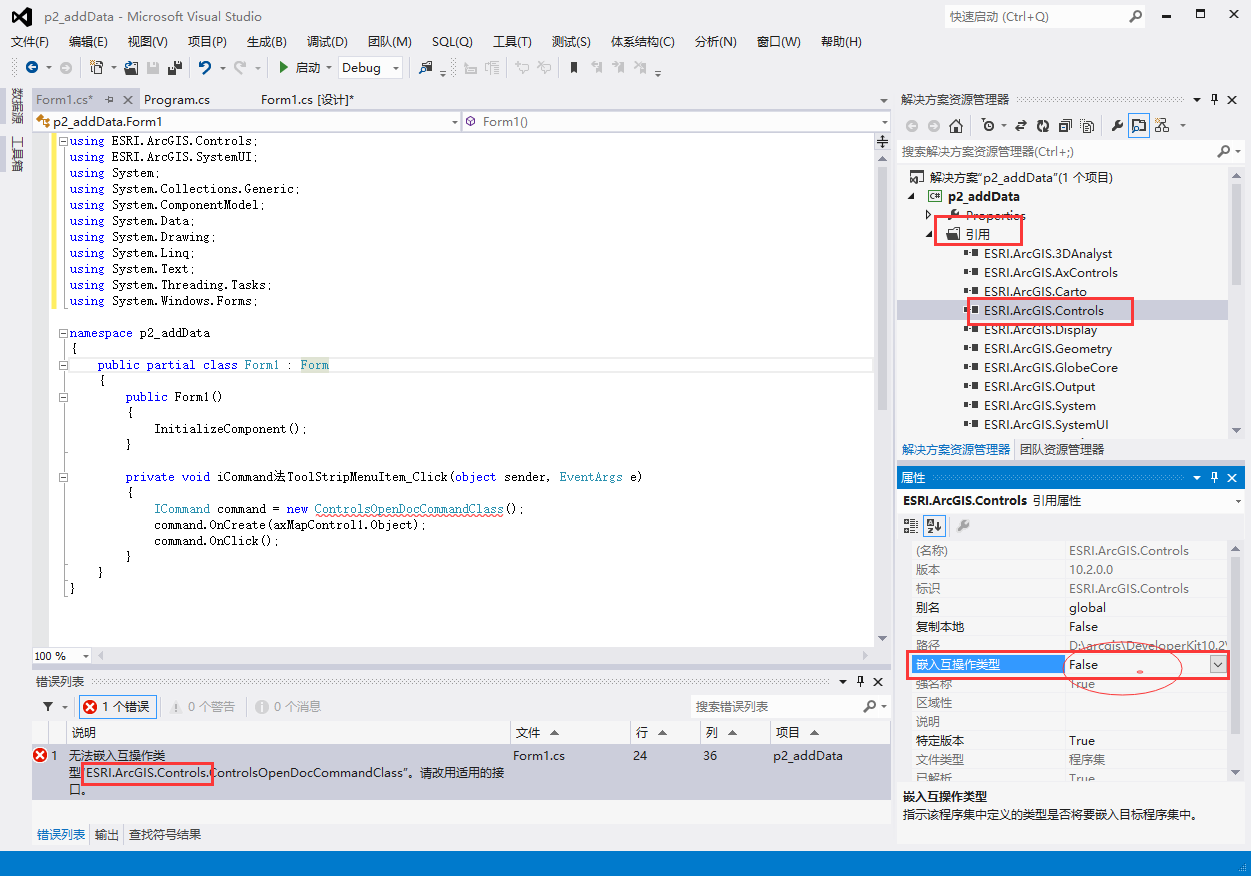Click Pending Changes Filter clock icon

tap(988, 125)
